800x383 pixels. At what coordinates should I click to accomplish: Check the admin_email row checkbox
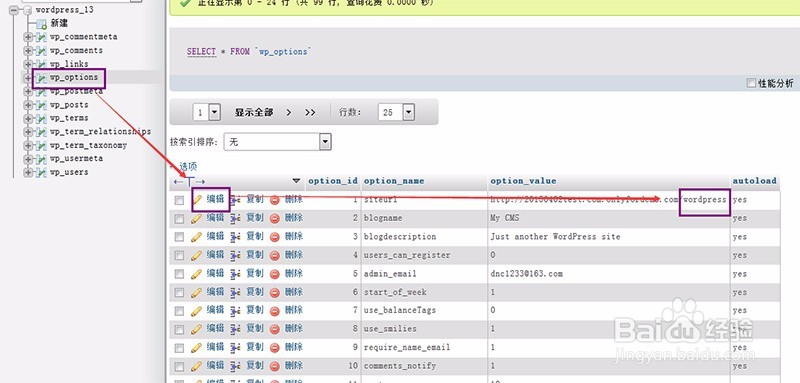(x=179, y=274)
